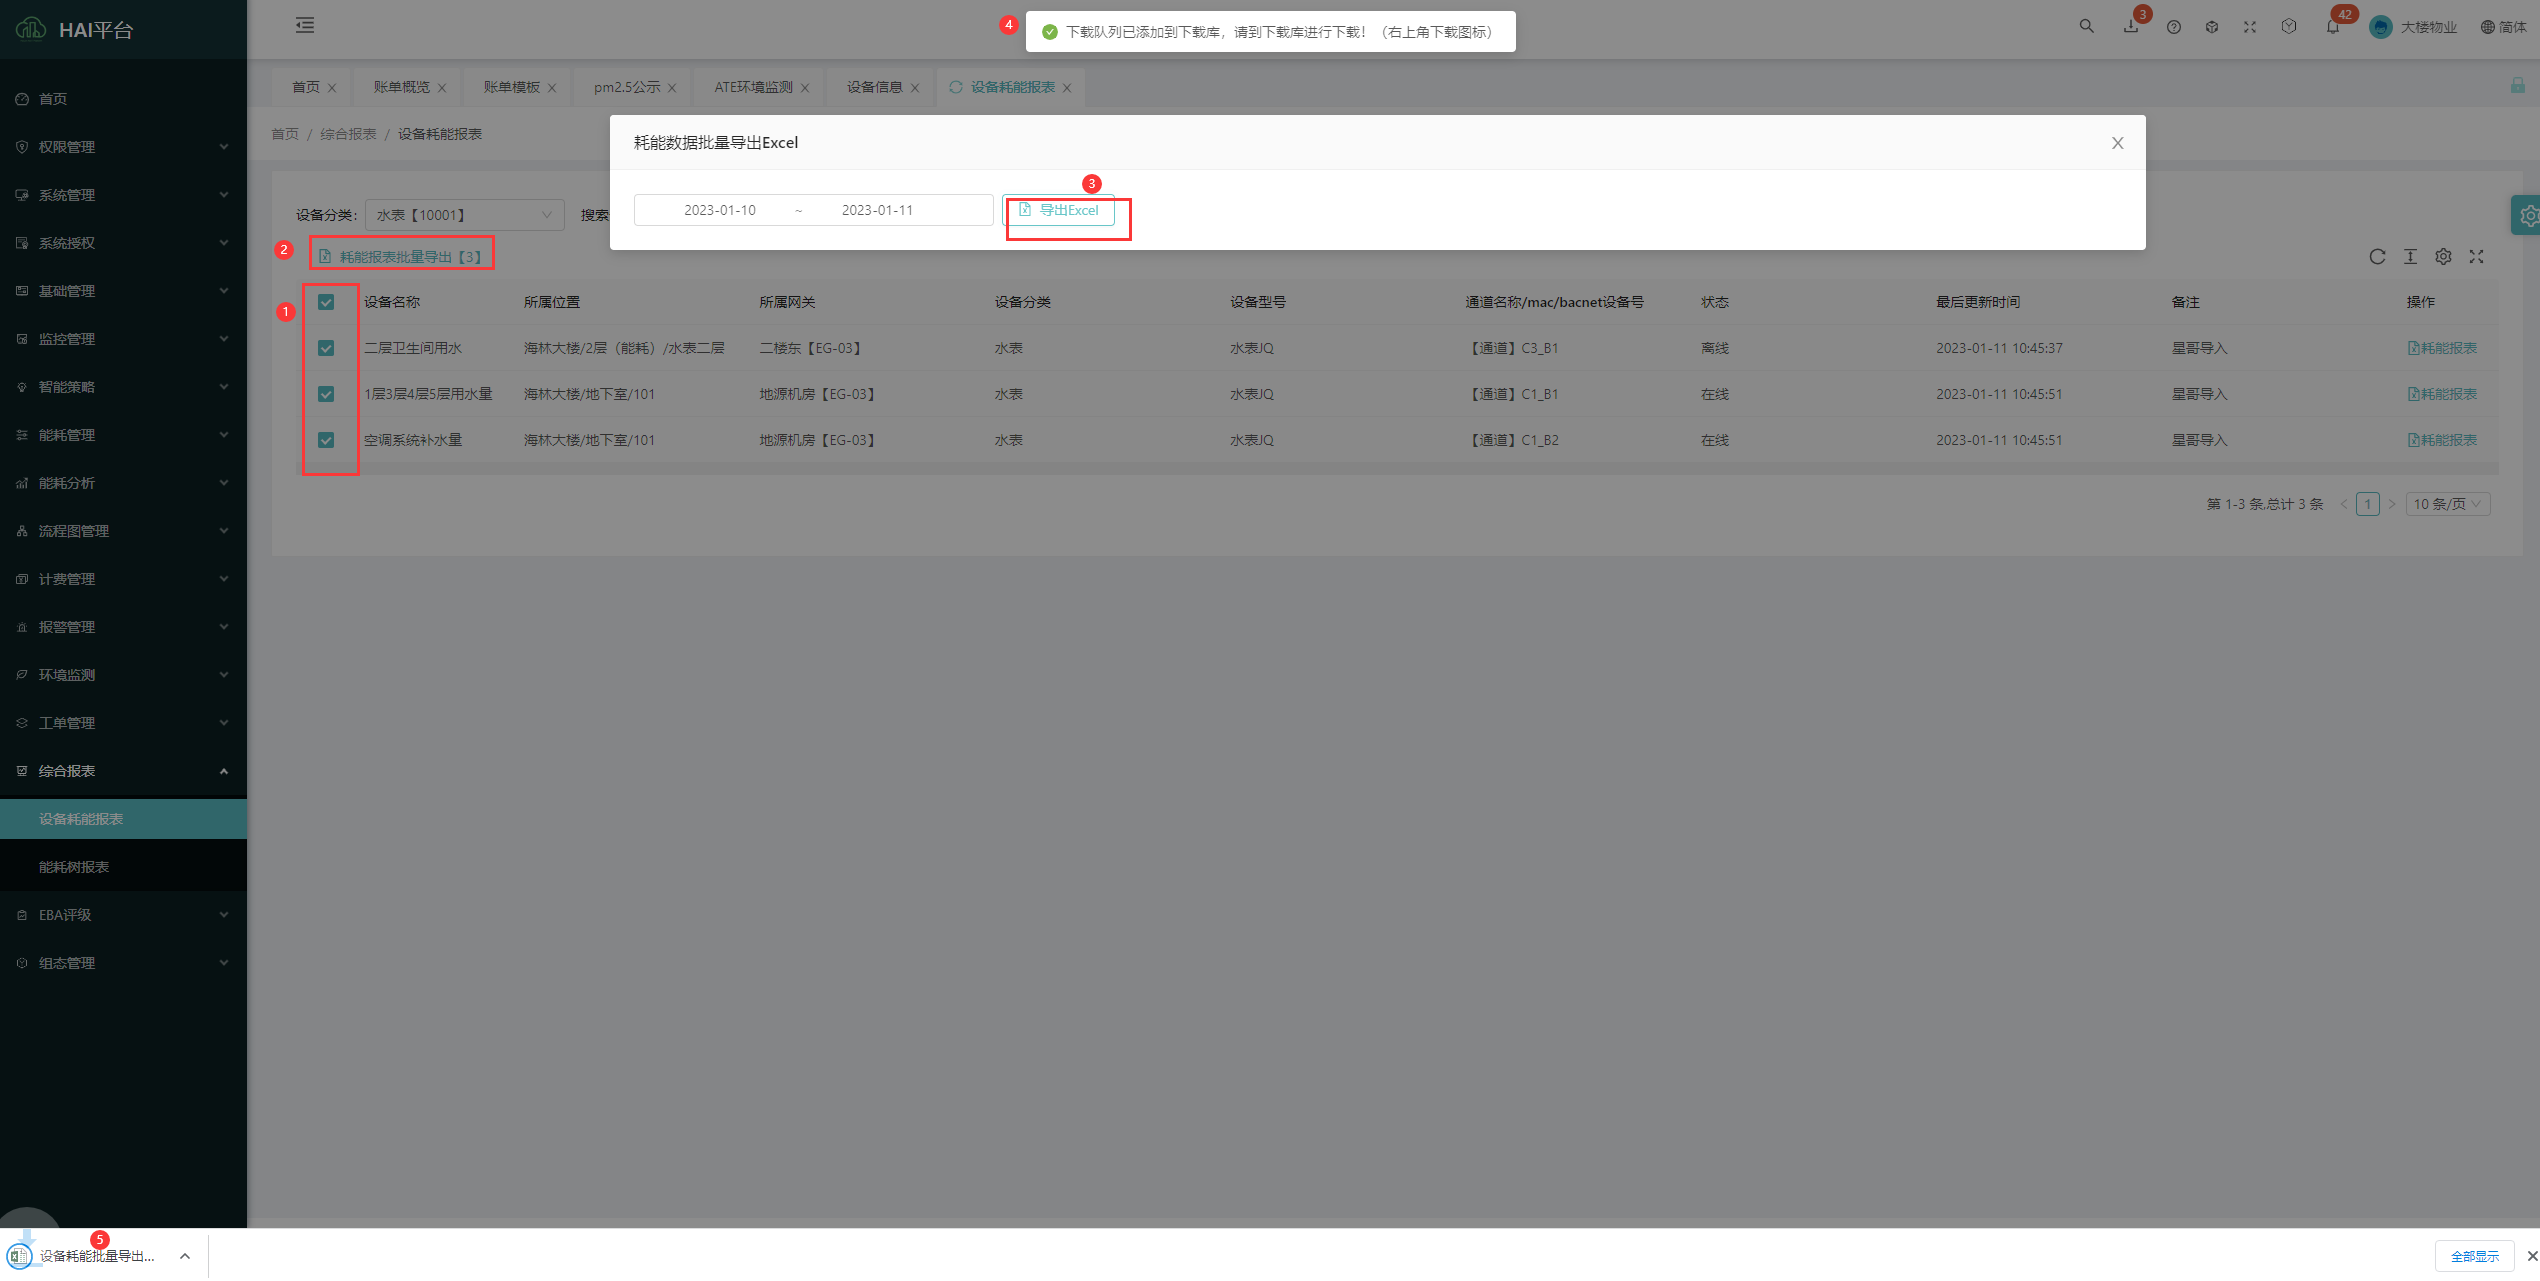Viewport: 2540px width, 1281px height.
Task: Click the start date field 2023-01-10
Action: click(719, 210)
